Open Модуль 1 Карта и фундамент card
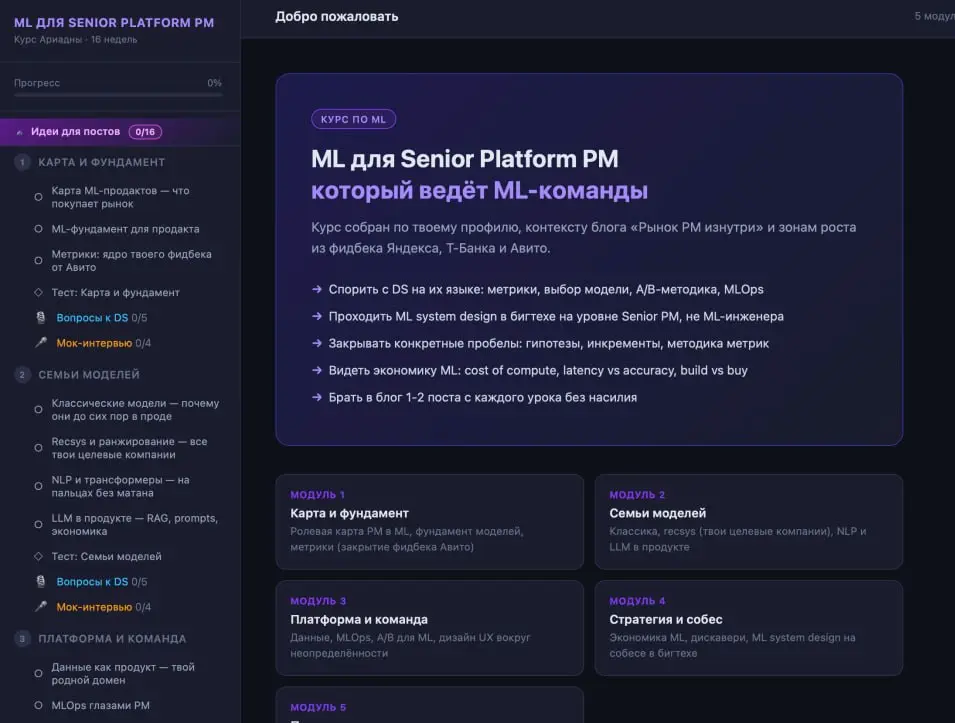The width and height of the screenshot is (955, 723). point(429,522)
